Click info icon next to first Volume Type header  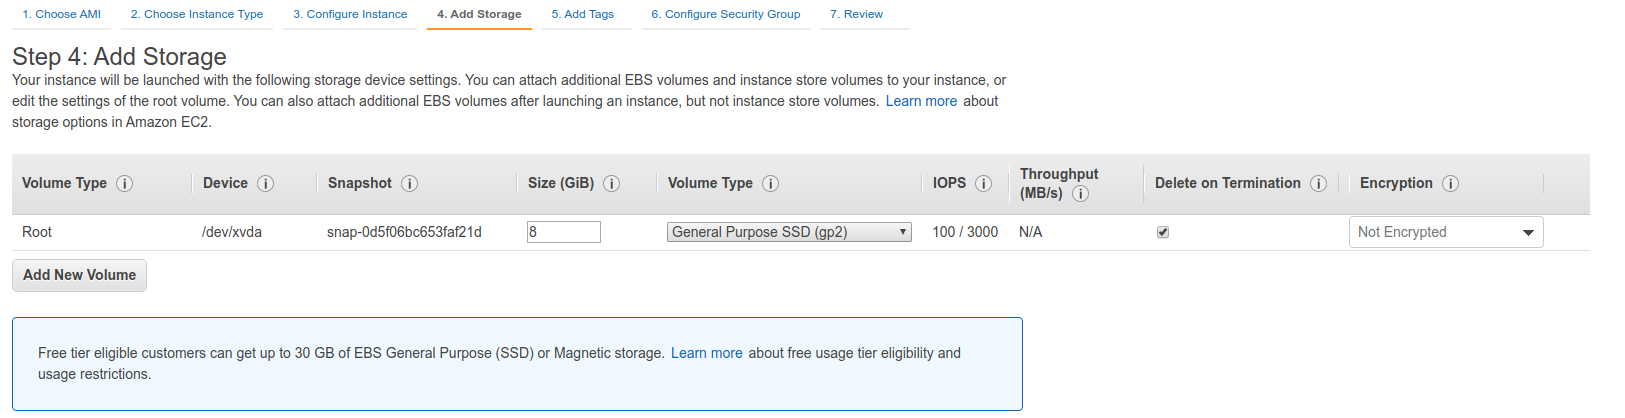(125, 183)
